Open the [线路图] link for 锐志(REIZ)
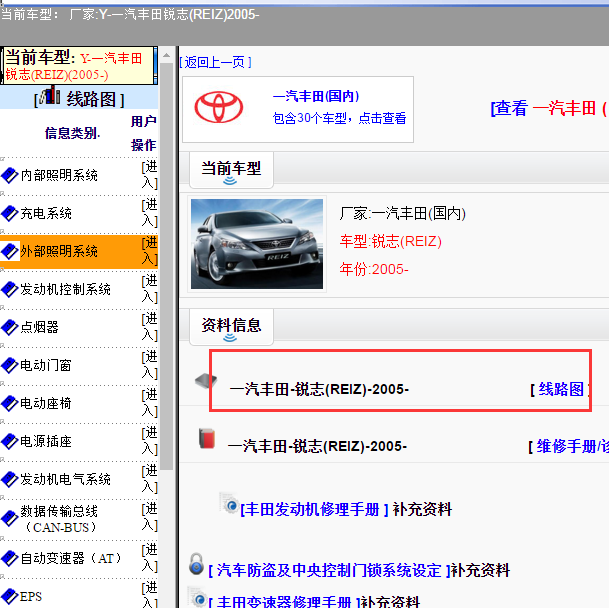The height and width of the screenshot is (608, 609). 560,389
